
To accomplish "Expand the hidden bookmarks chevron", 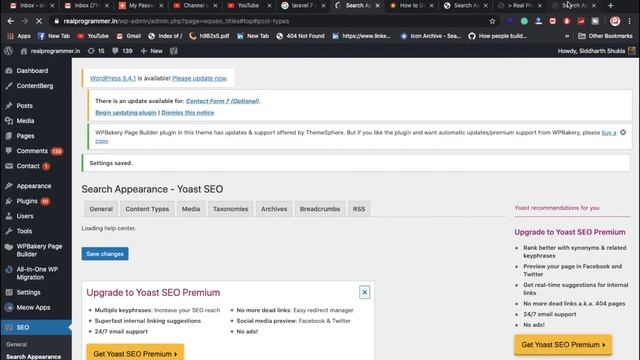I will click(x=567, y=36).
